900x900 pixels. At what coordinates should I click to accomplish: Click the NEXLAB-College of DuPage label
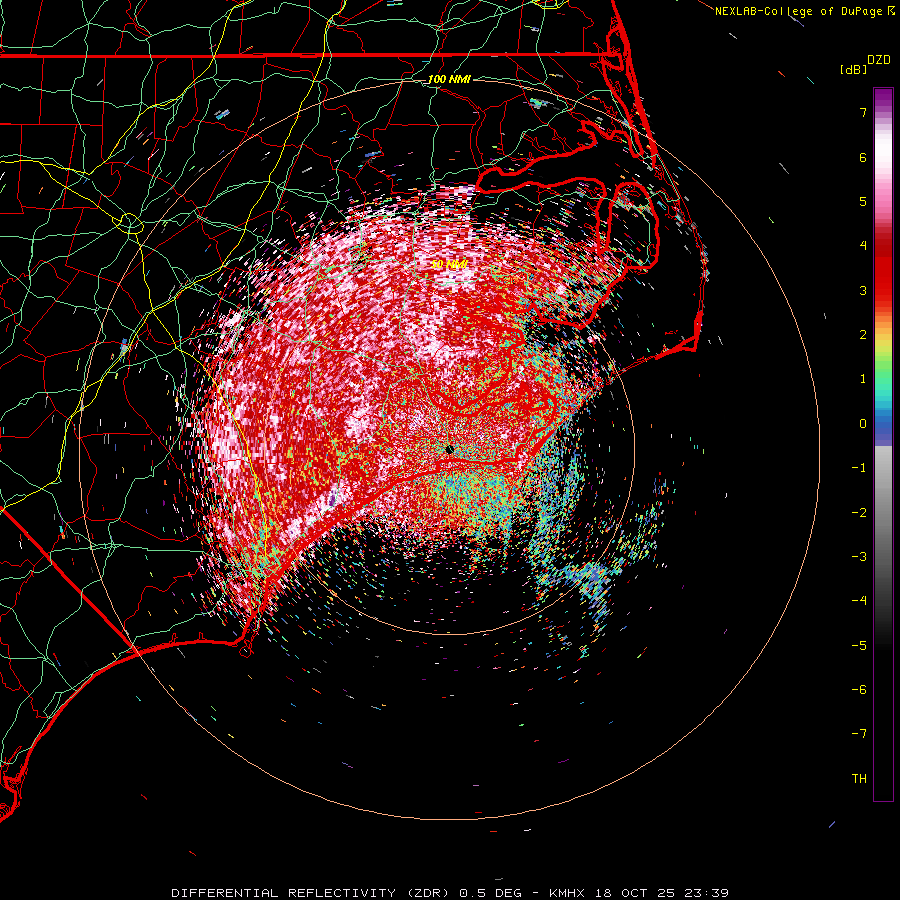799,11
